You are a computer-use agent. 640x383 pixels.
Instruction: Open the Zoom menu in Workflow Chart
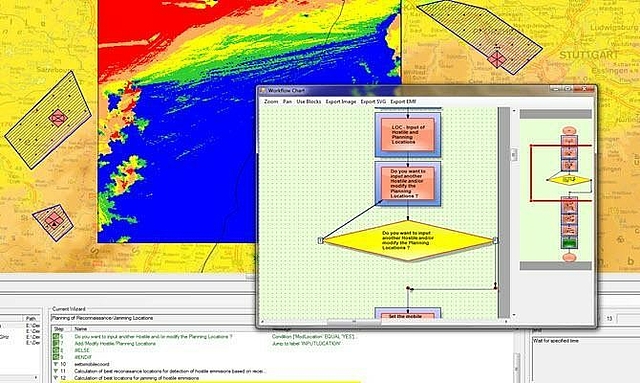click(x=271, y=101)
